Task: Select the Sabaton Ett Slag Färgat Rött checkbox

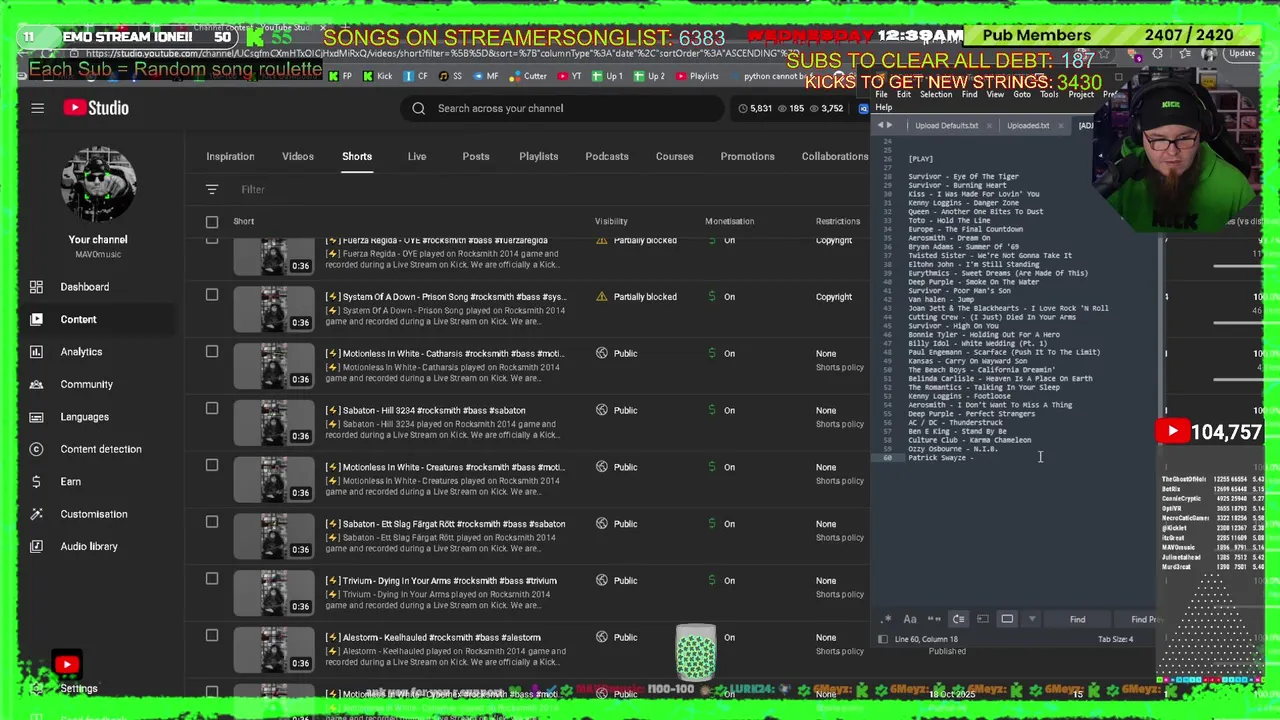Action: pos(212,522)
